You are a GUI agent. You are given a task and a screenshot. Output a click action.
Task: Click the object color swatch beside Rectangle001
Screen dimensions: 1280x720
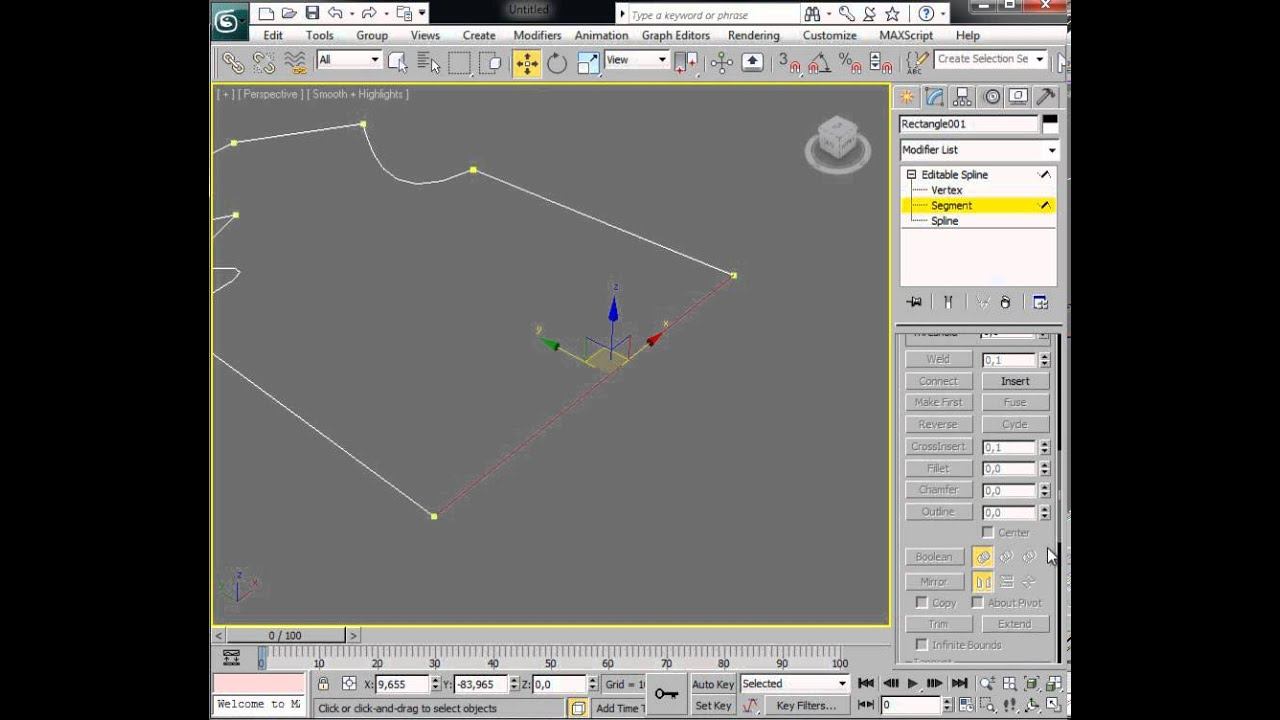[x=1049, y=124]
